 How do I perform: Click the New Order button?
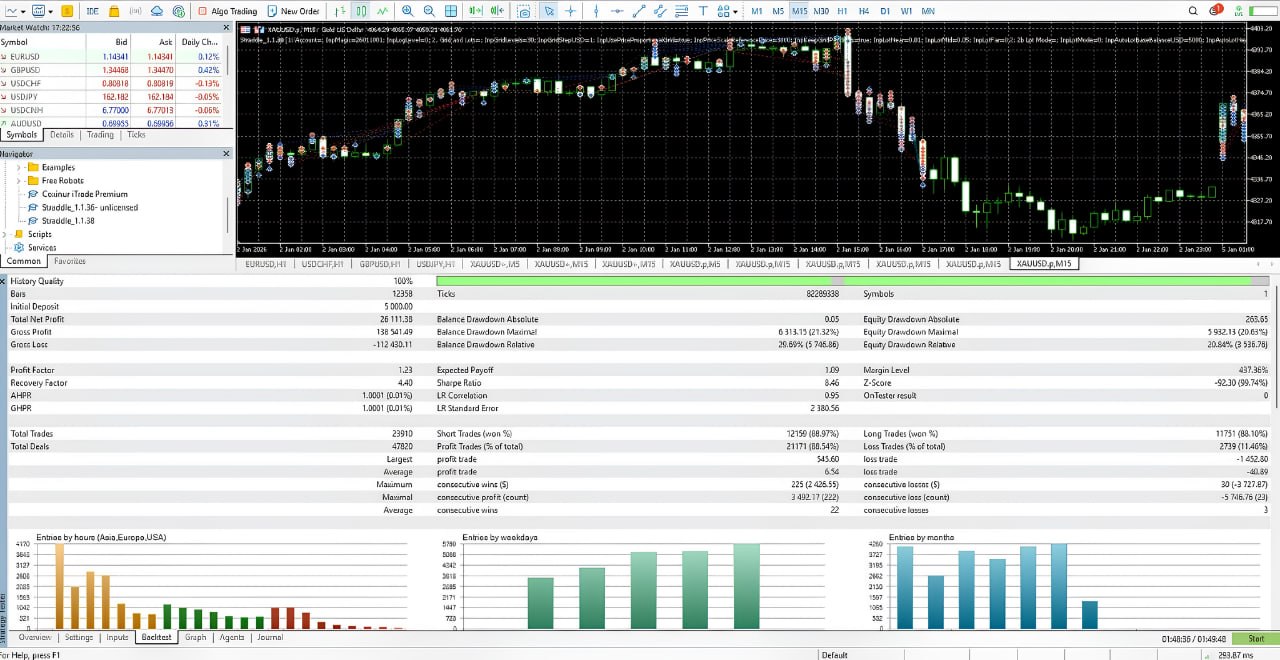point(292,11)
